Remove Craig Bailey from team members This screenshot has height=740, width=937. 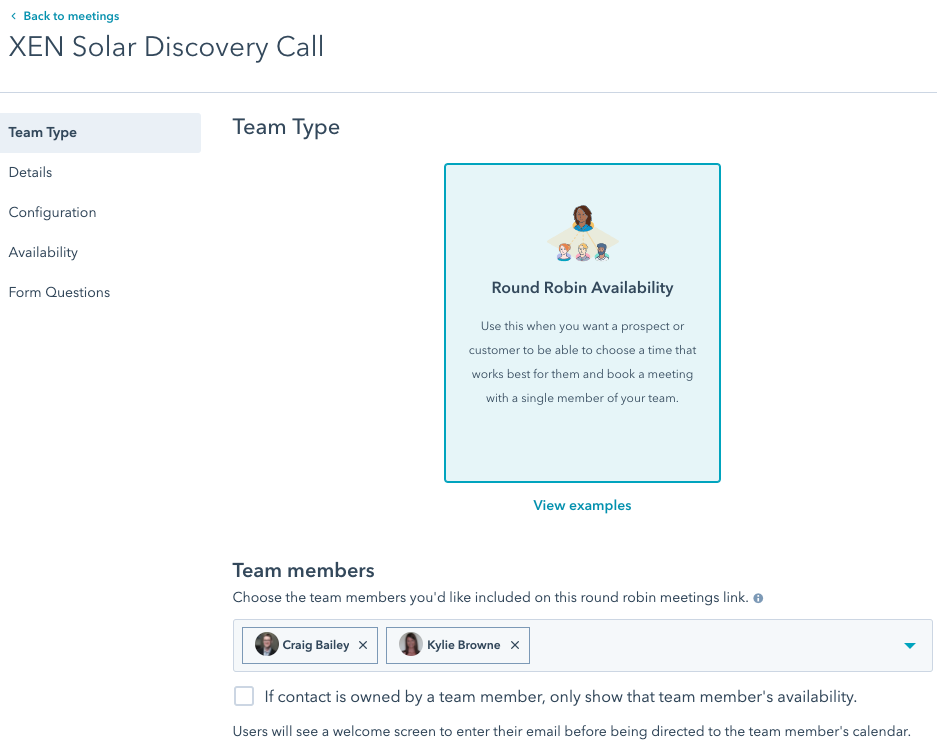[363, 646]
